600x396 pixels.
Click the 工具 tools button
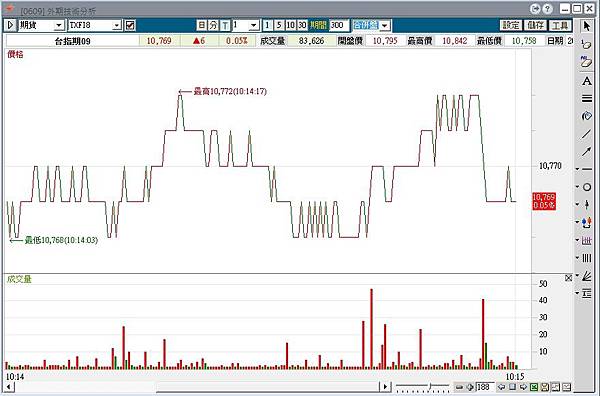(x=560, y=25)
